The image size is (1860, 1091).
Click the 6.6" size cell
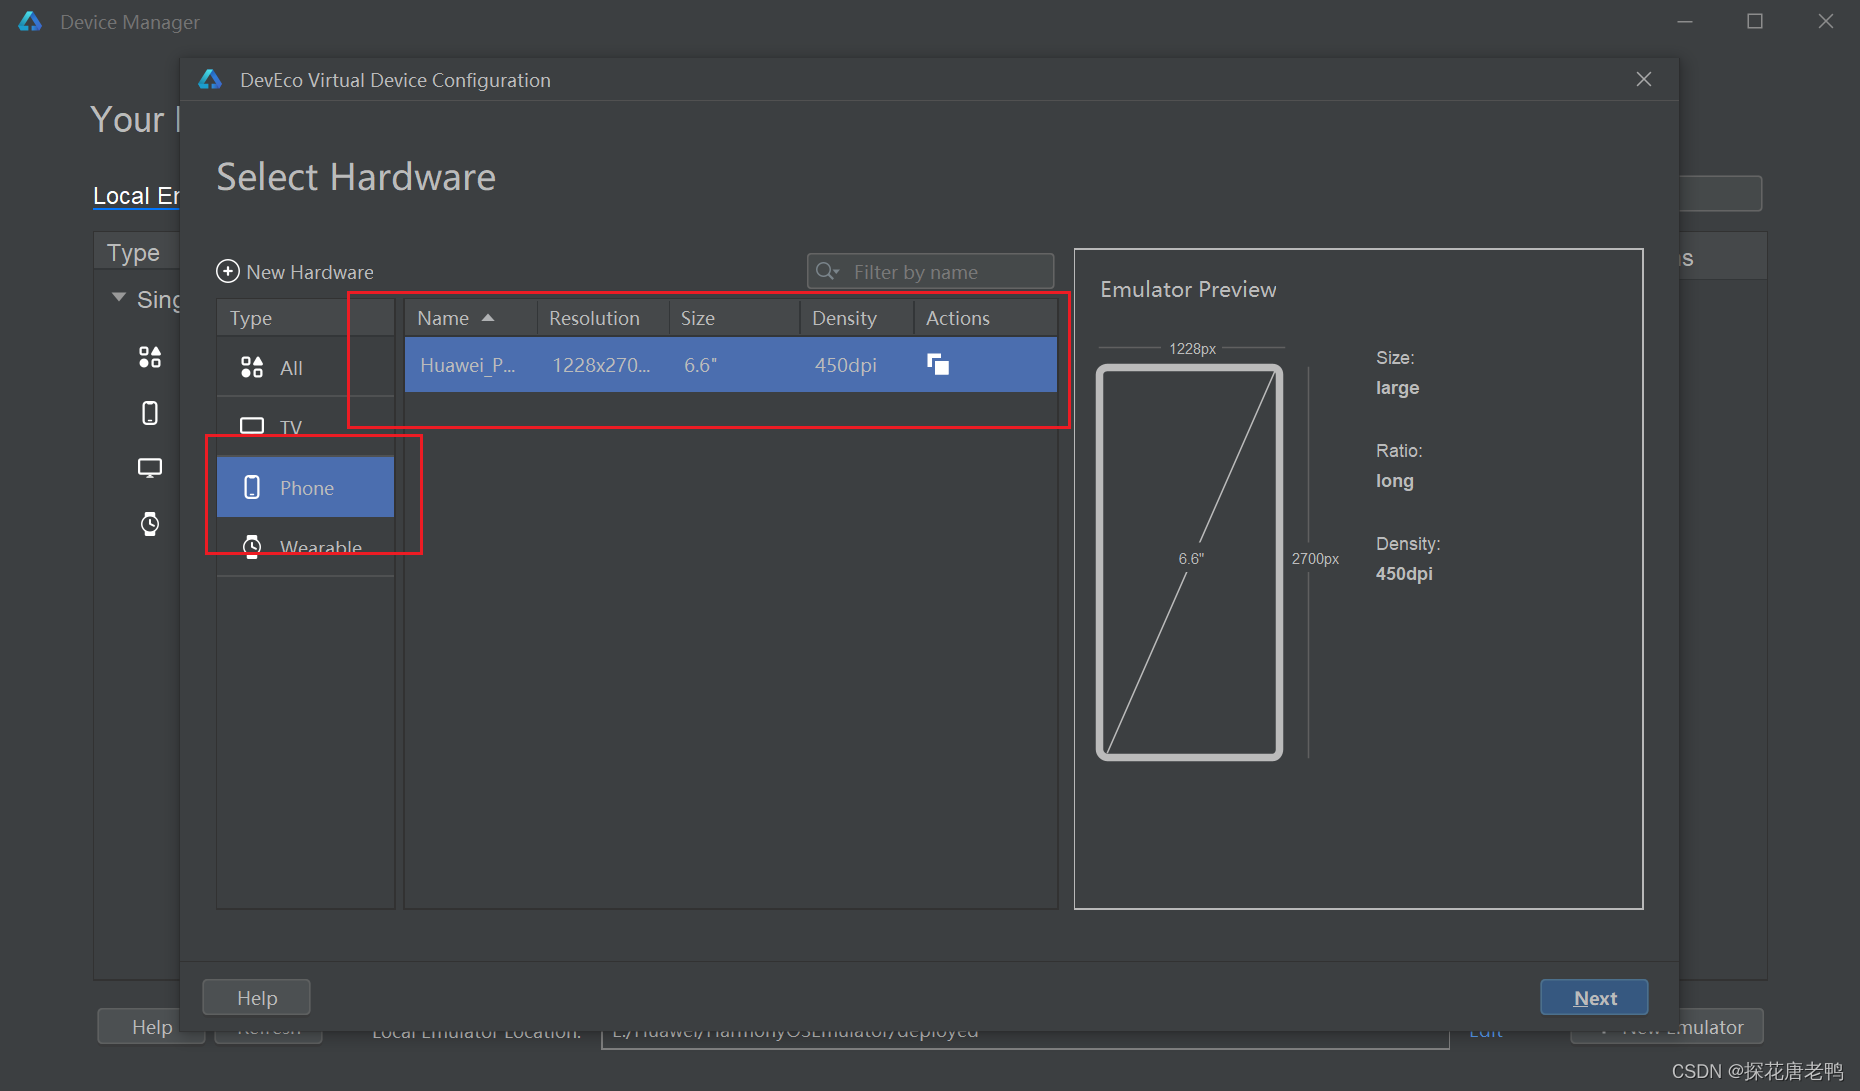[700, 365]
